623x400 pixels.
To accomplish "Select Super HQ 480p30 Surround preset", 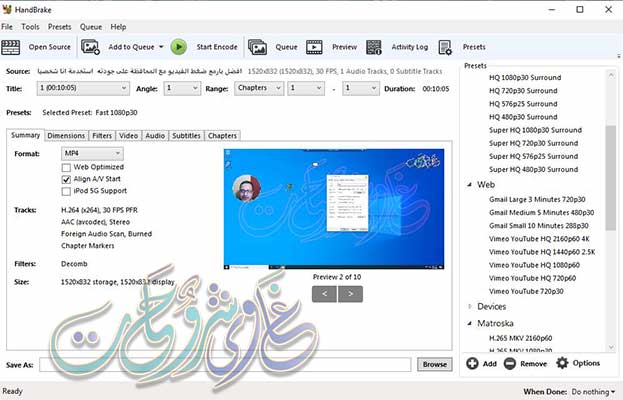I will click(x=534, y=169).
